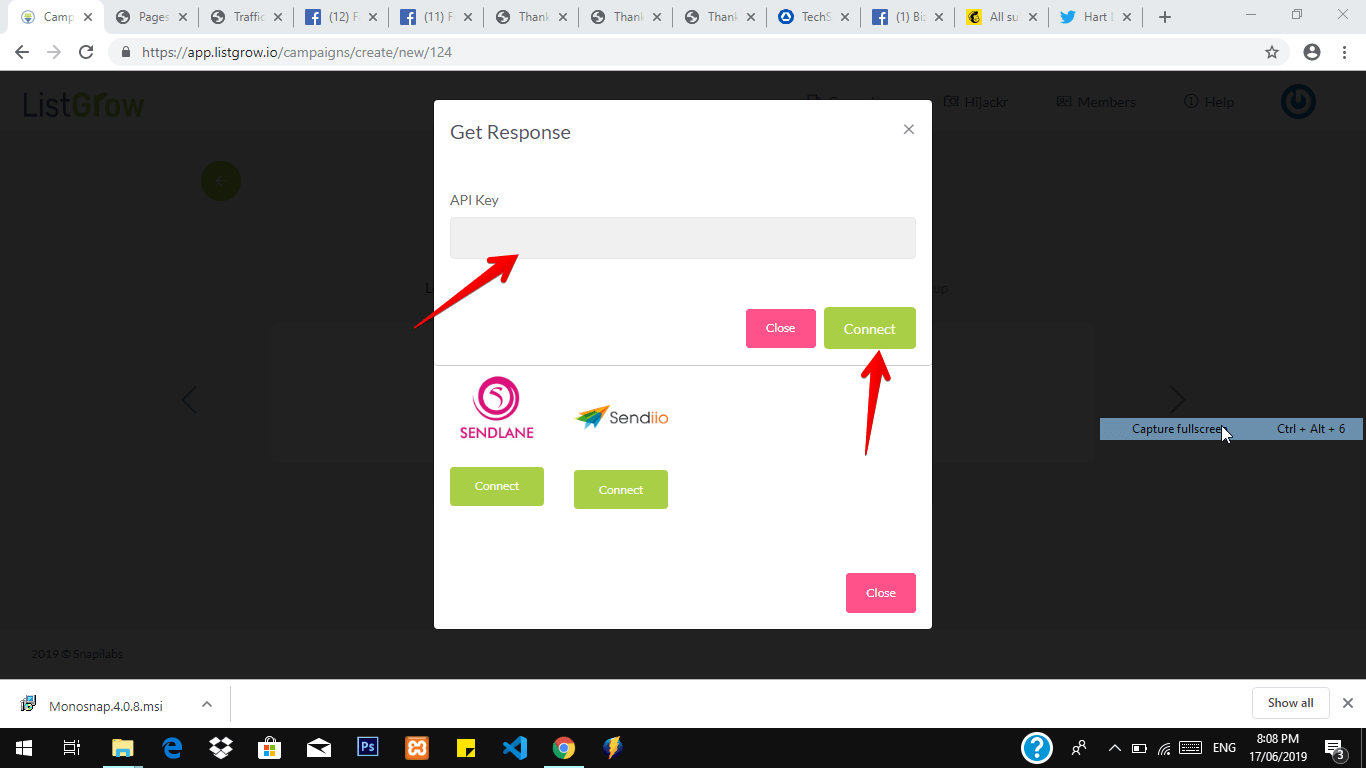1366x768 pixels.
Task: Open the Members menu item
Action: point(1096,102)
